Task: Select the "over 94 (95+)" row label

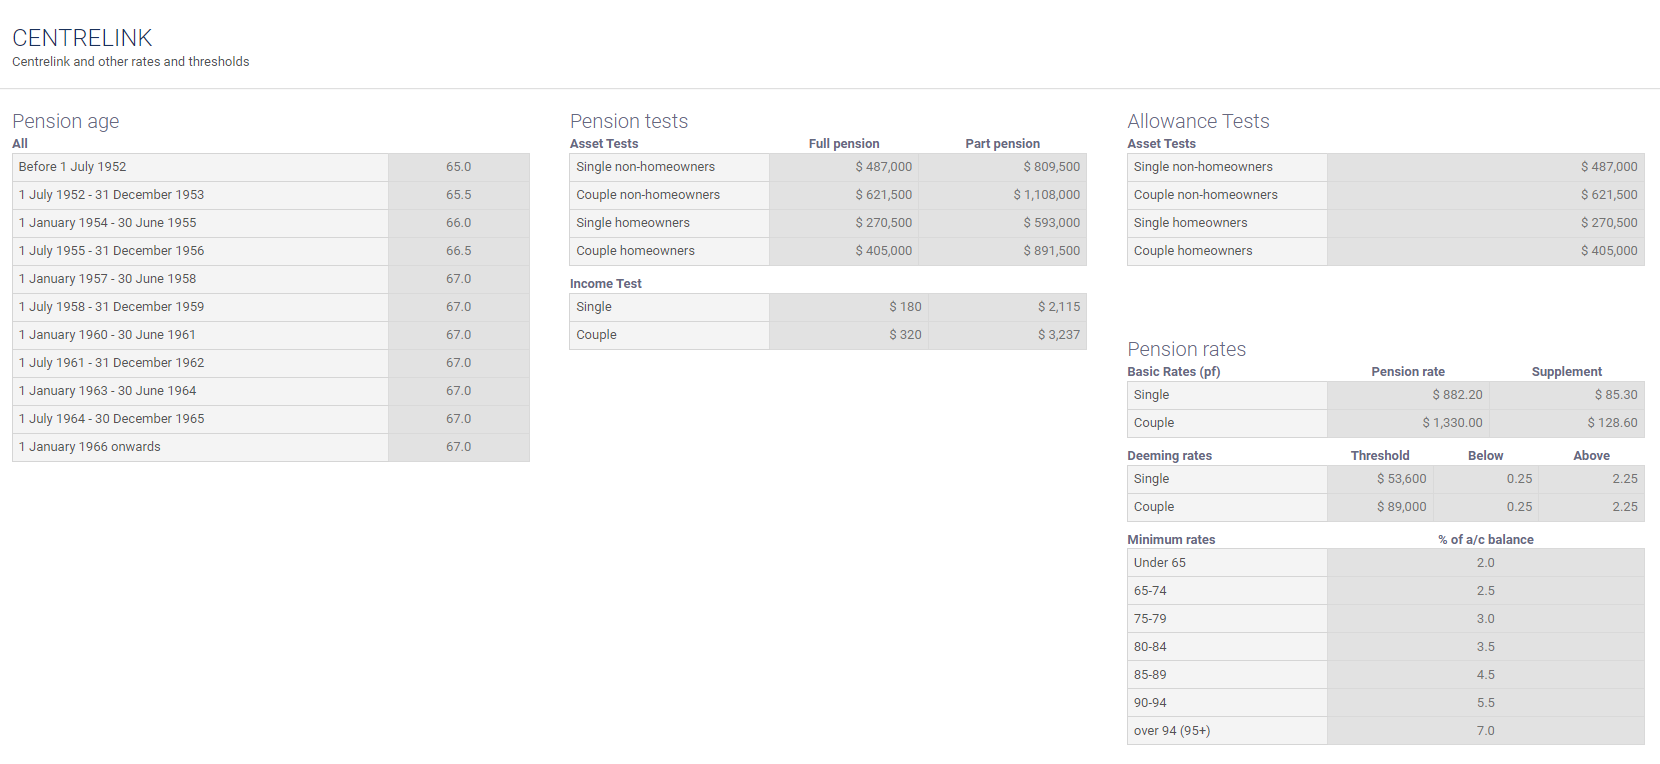Action: click(1172, 731)
